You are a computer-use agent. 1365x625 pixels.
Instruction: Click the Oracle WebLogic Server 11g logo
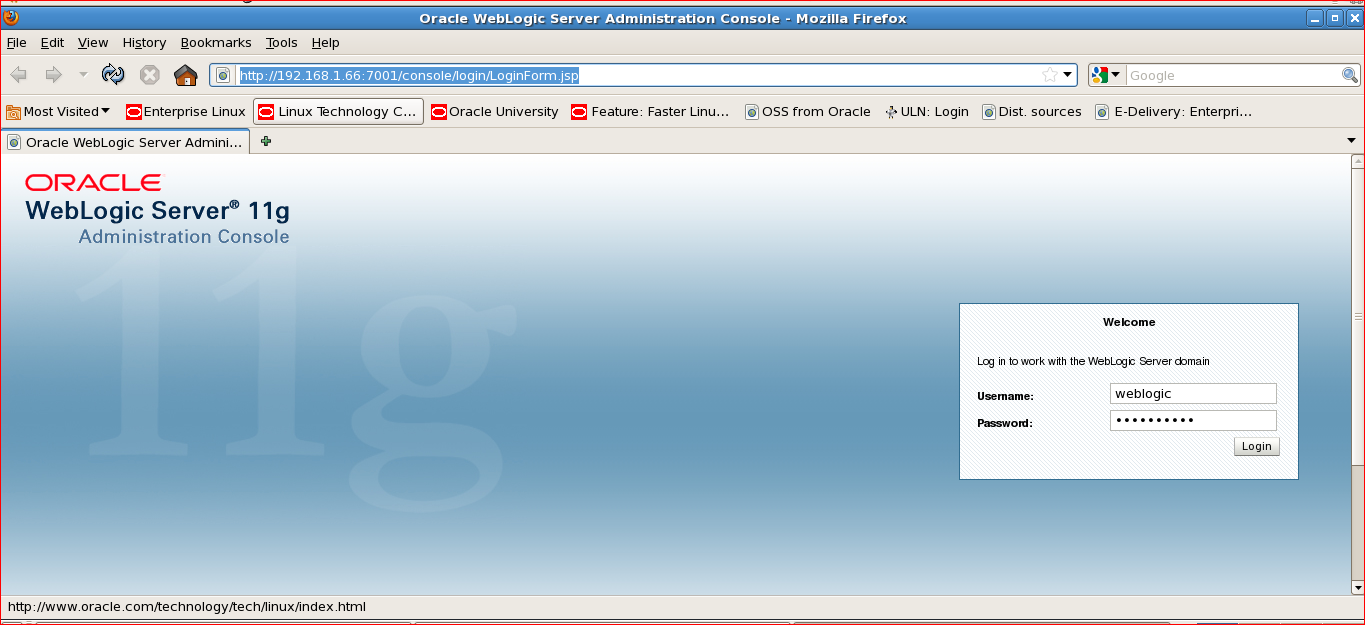pos(157,210)
